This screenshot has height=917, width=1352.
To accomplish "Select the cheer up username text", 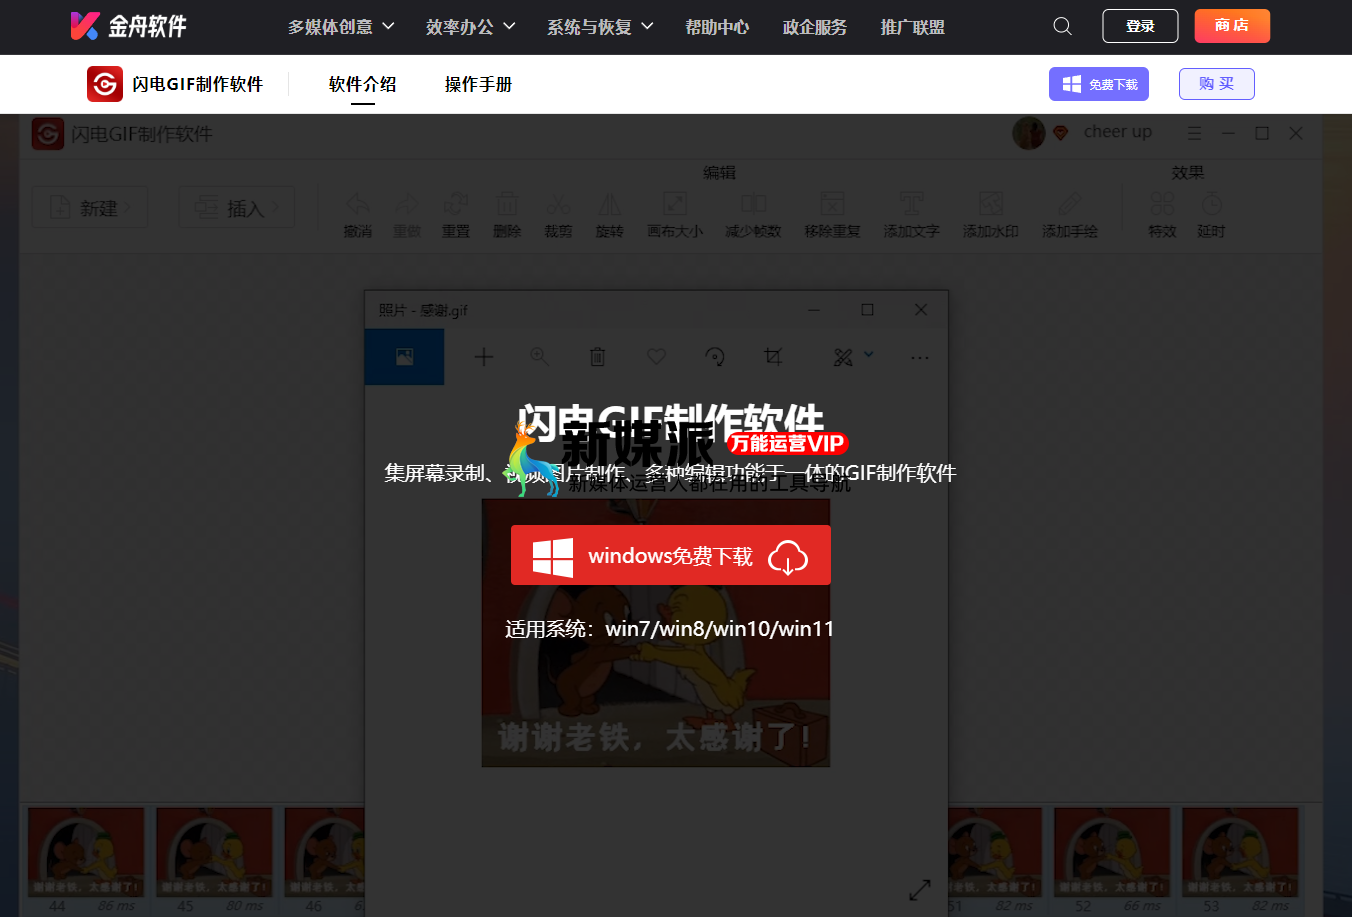I will tap(1118, 132).
